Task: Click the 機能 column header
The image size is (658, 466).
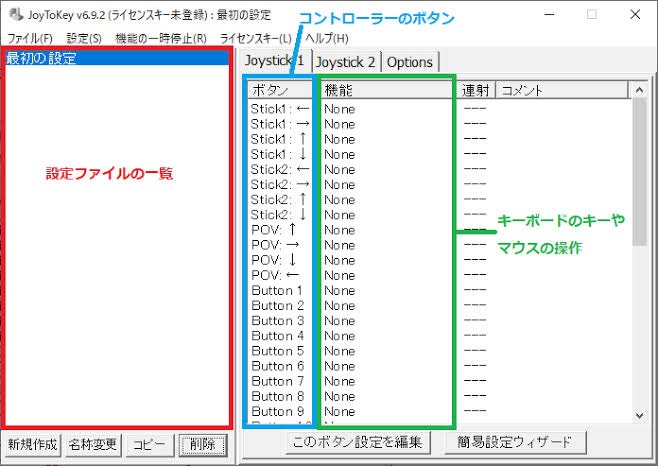Action: point(388,90)
